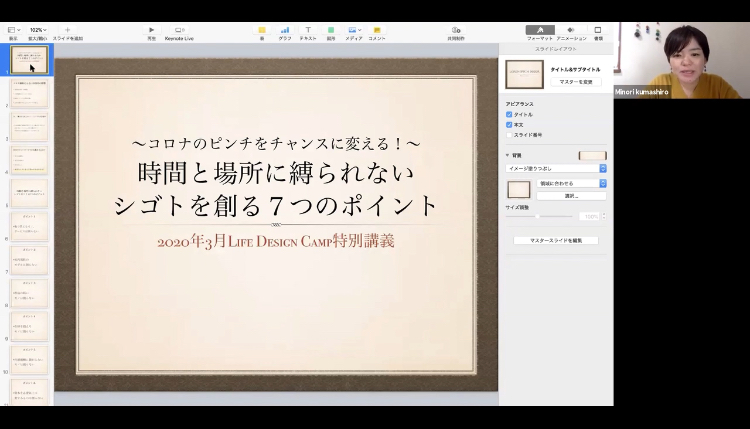Open the イメージ塗りつぶし fill dropdown
The width and height of the screenshot is (750, 429).
tap(556, 168)
